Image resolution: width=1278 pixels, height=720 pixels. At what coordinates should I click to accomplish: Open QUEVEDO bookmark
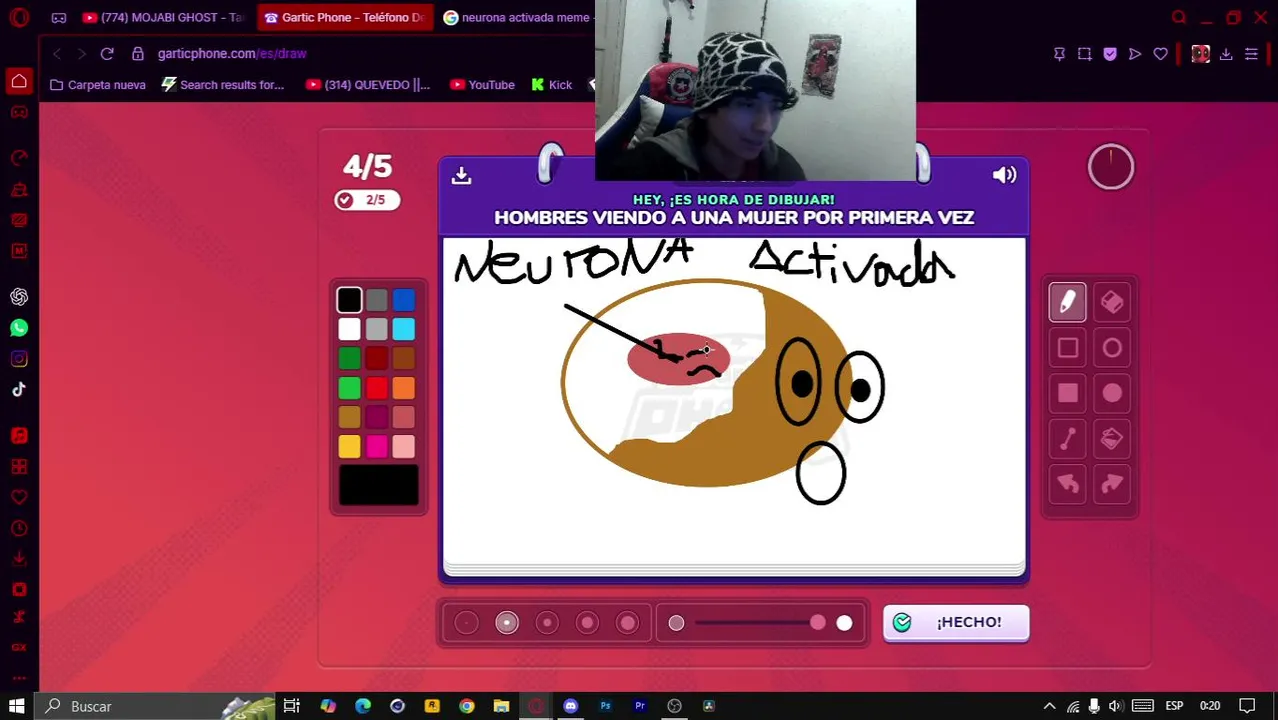pyautogui.click(x=368, y=85)
